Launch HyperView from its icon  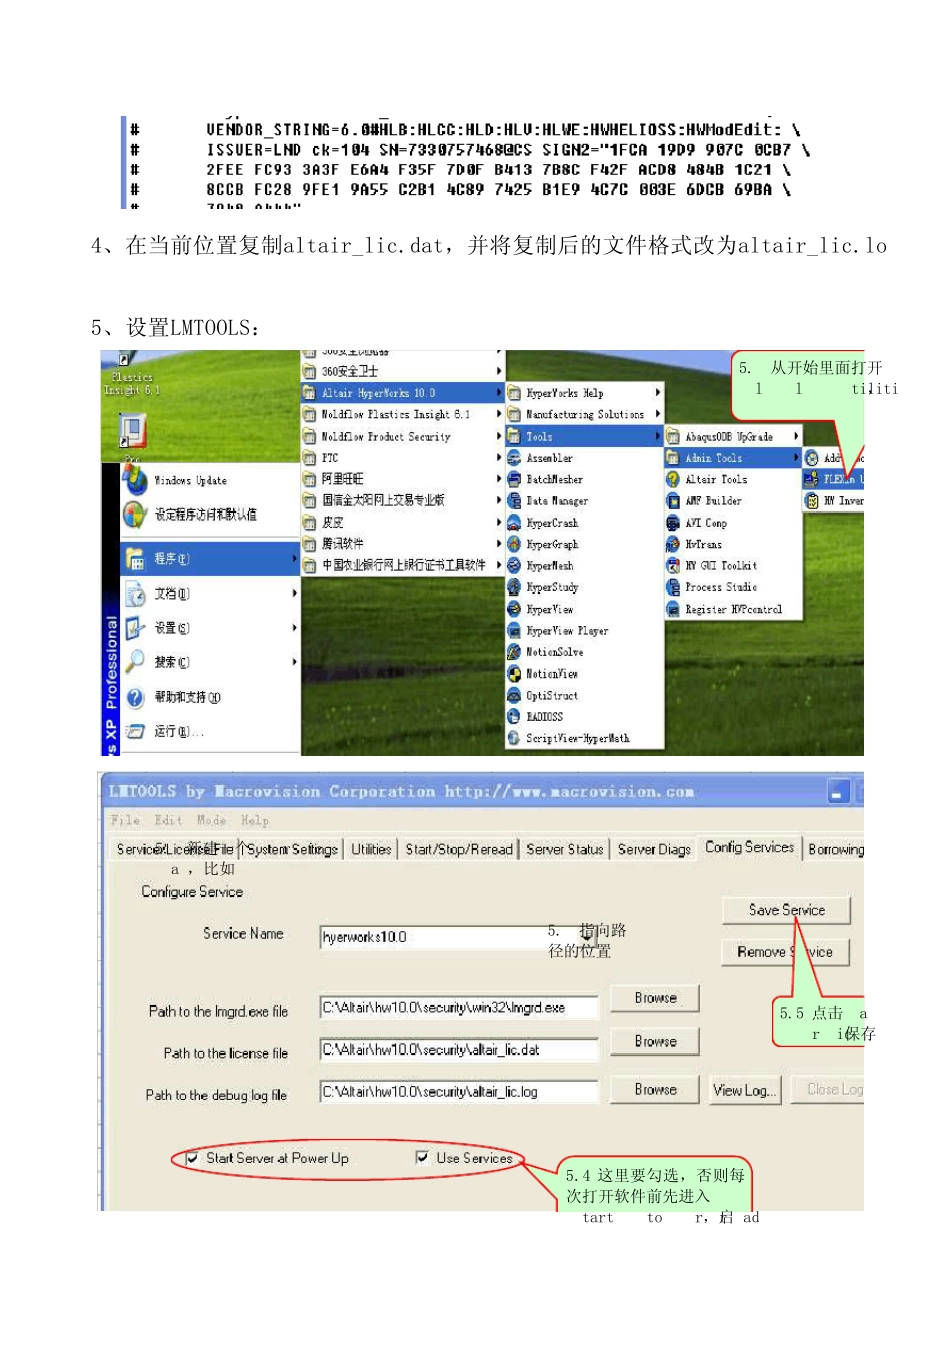[514, 609]
